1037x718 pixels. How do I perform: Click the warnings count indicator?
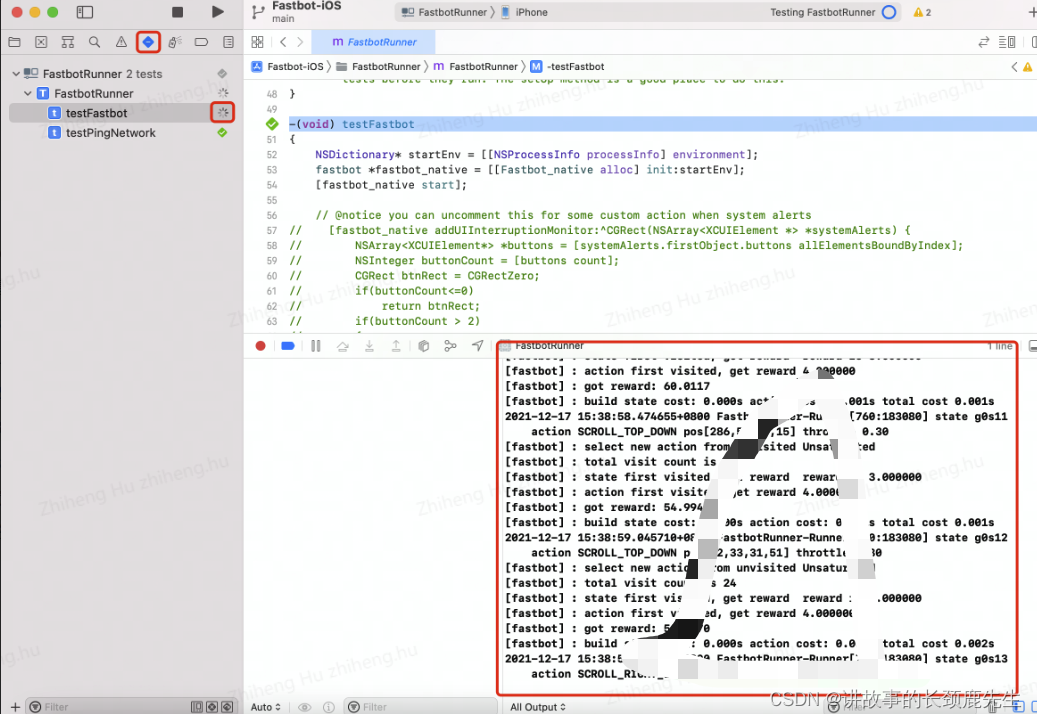tap(922, 12)
